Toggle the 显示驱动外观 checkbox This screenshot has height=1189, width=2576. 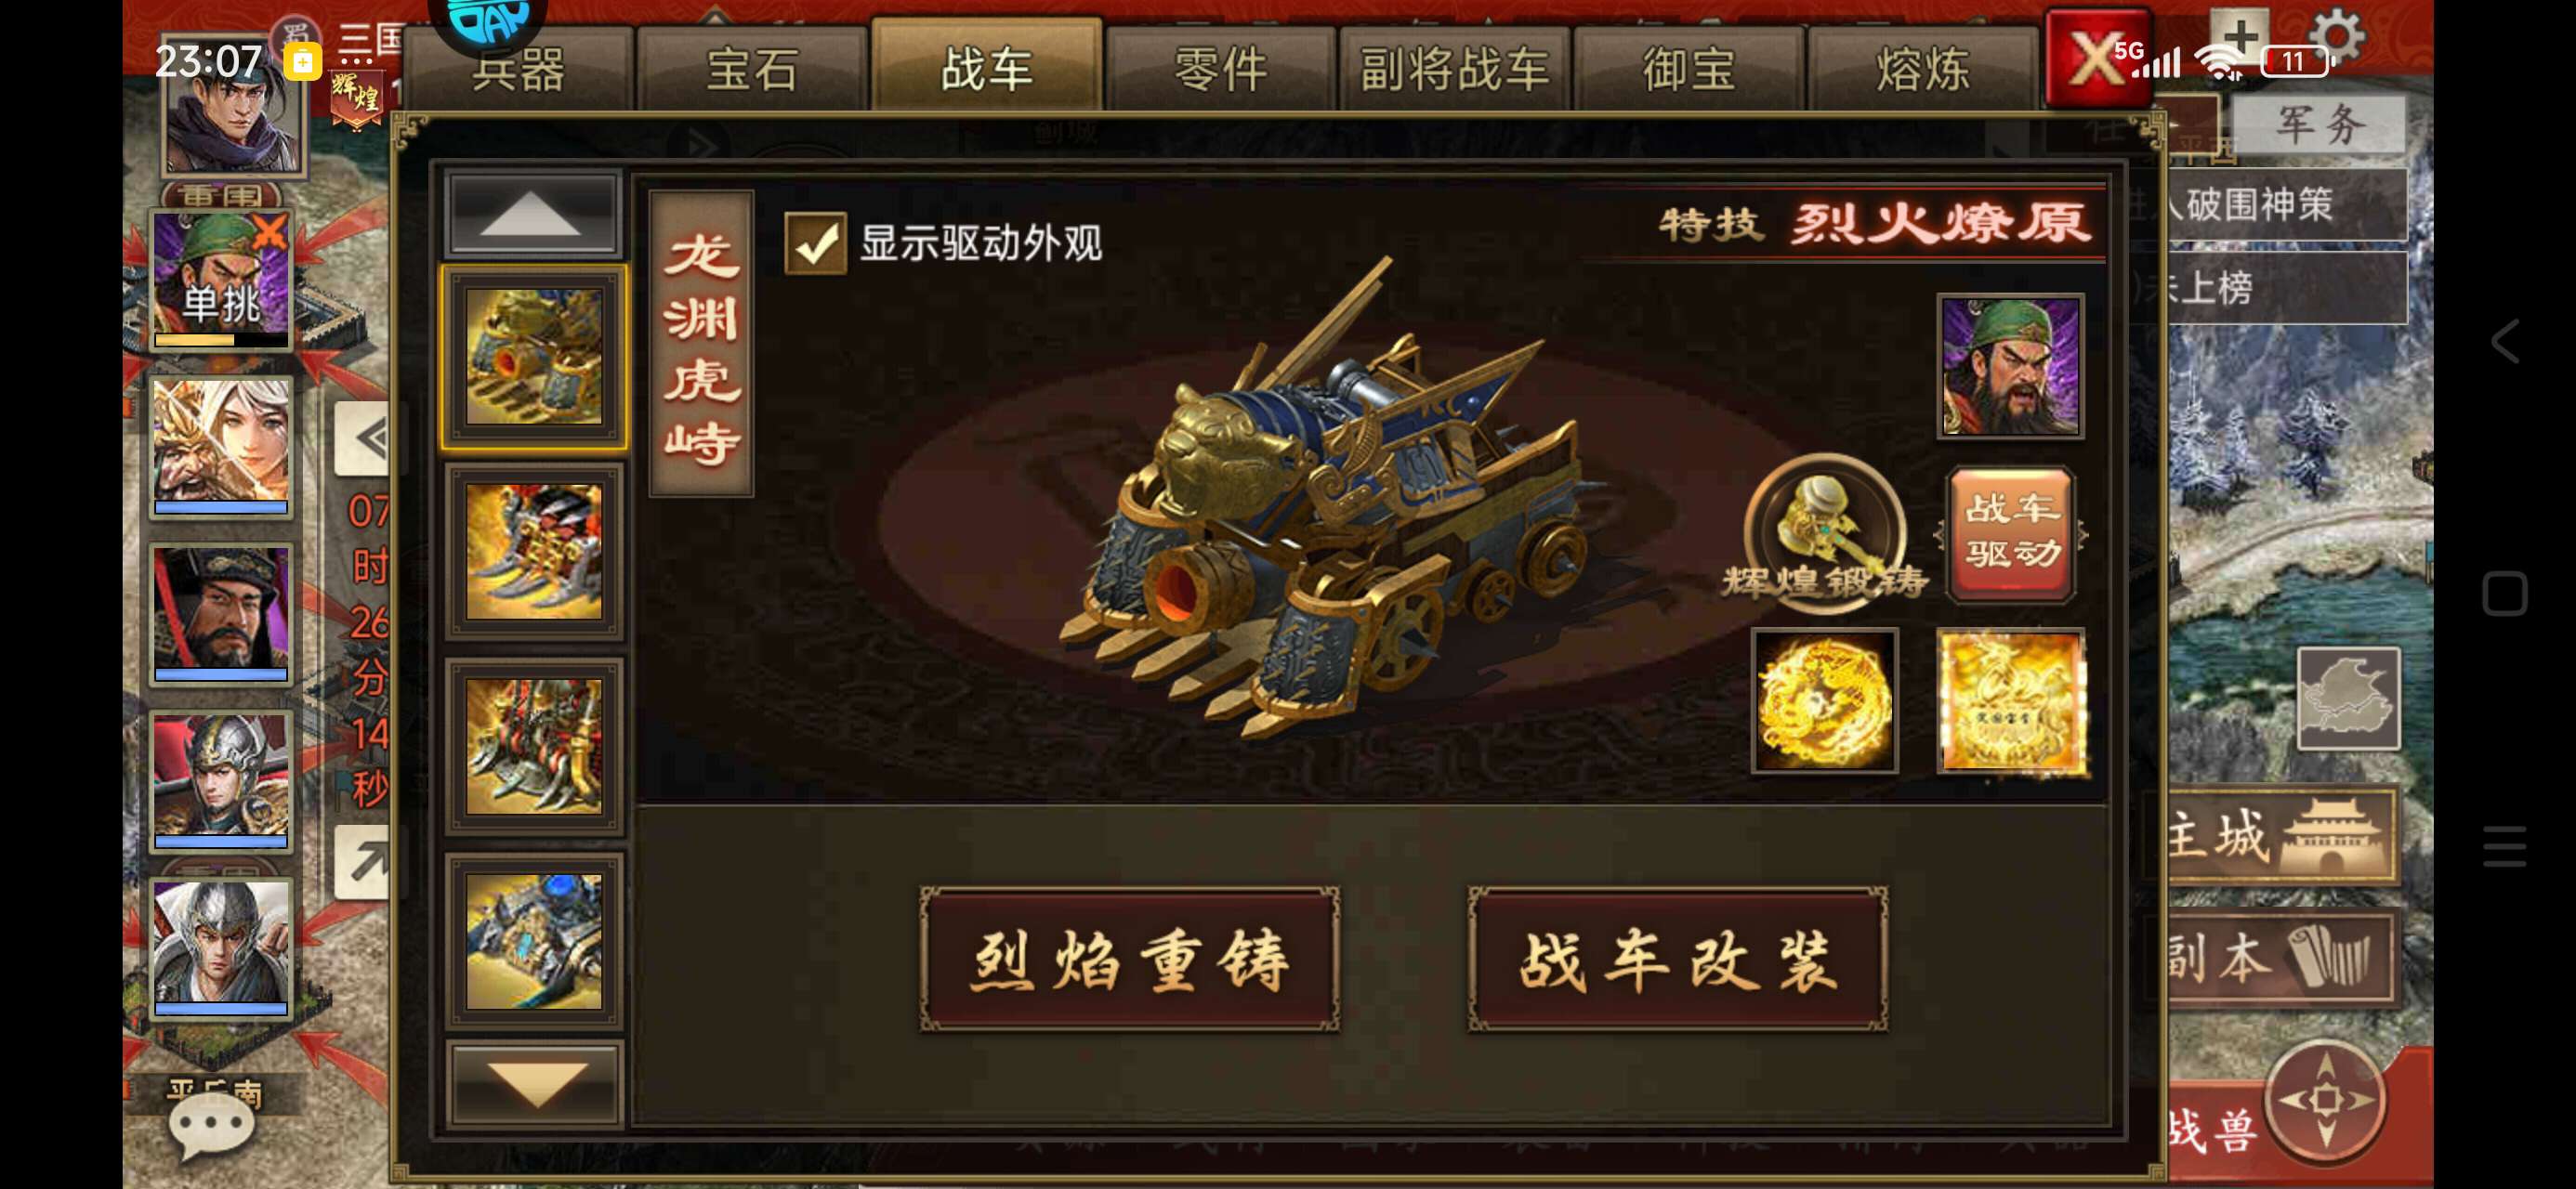click(815, 243)
